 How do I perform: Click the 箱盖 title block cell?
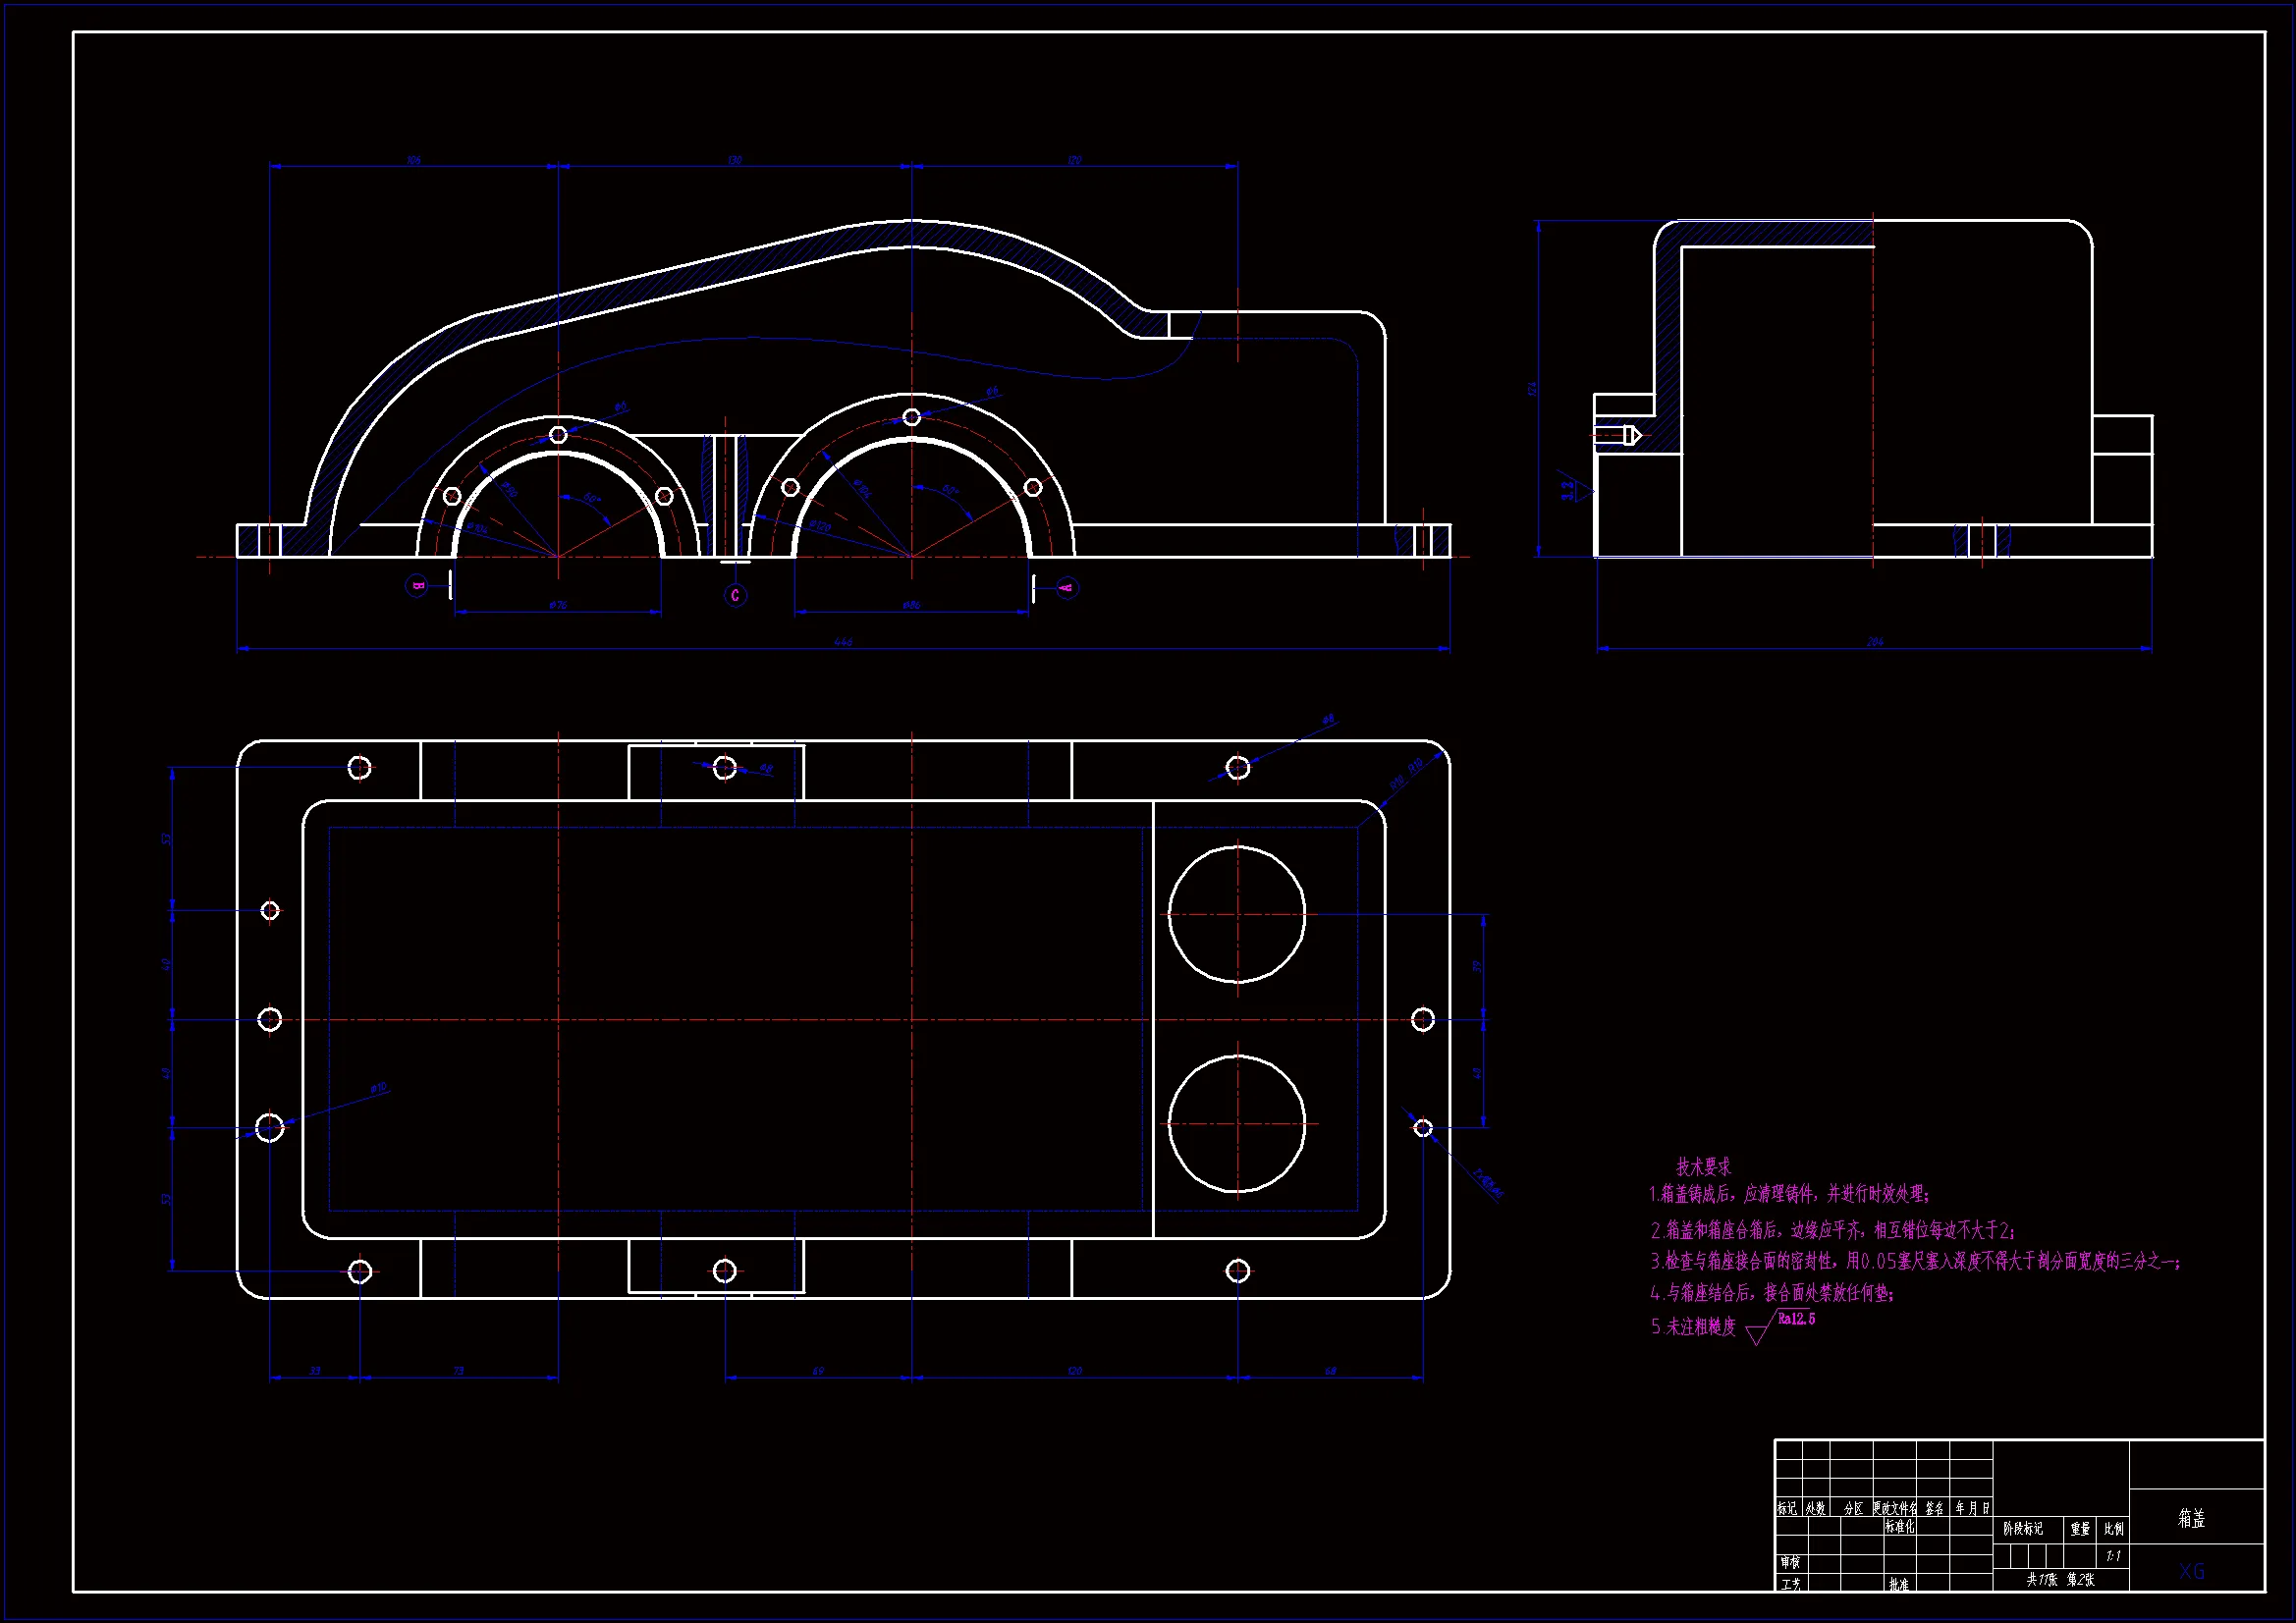pyautogui.click(x=2192, y=1519)
